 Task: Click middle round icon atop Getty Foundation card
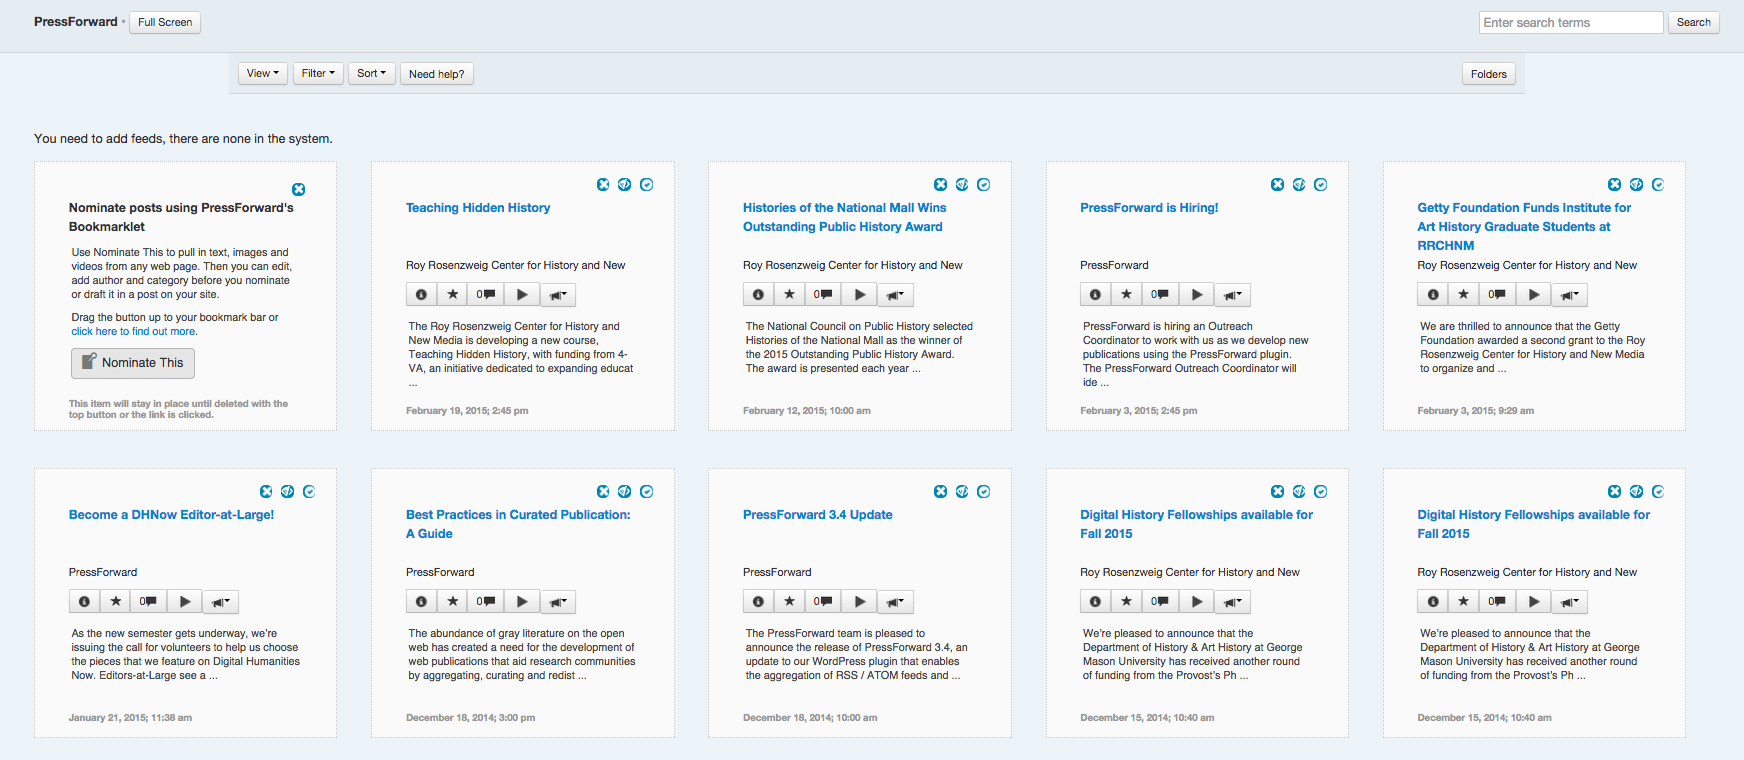point(1636,185)
